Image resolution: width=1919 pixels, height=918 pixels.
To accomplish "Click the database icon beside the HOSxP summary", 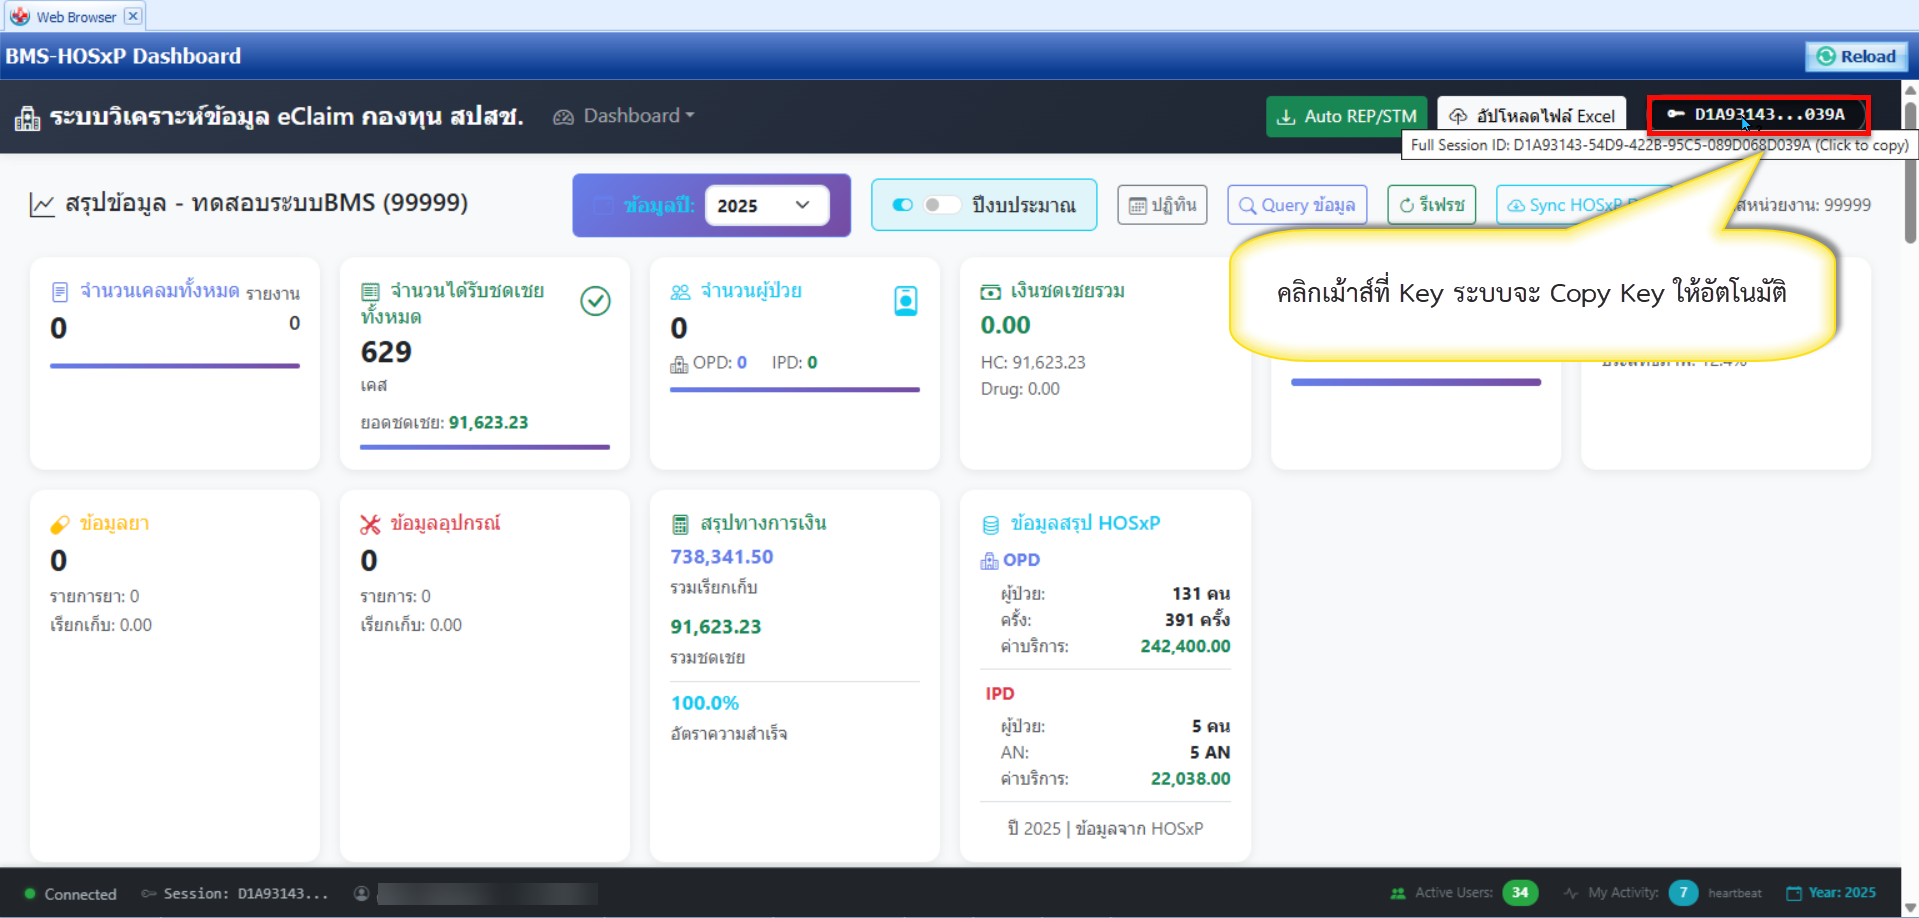I will click(990, 524).
